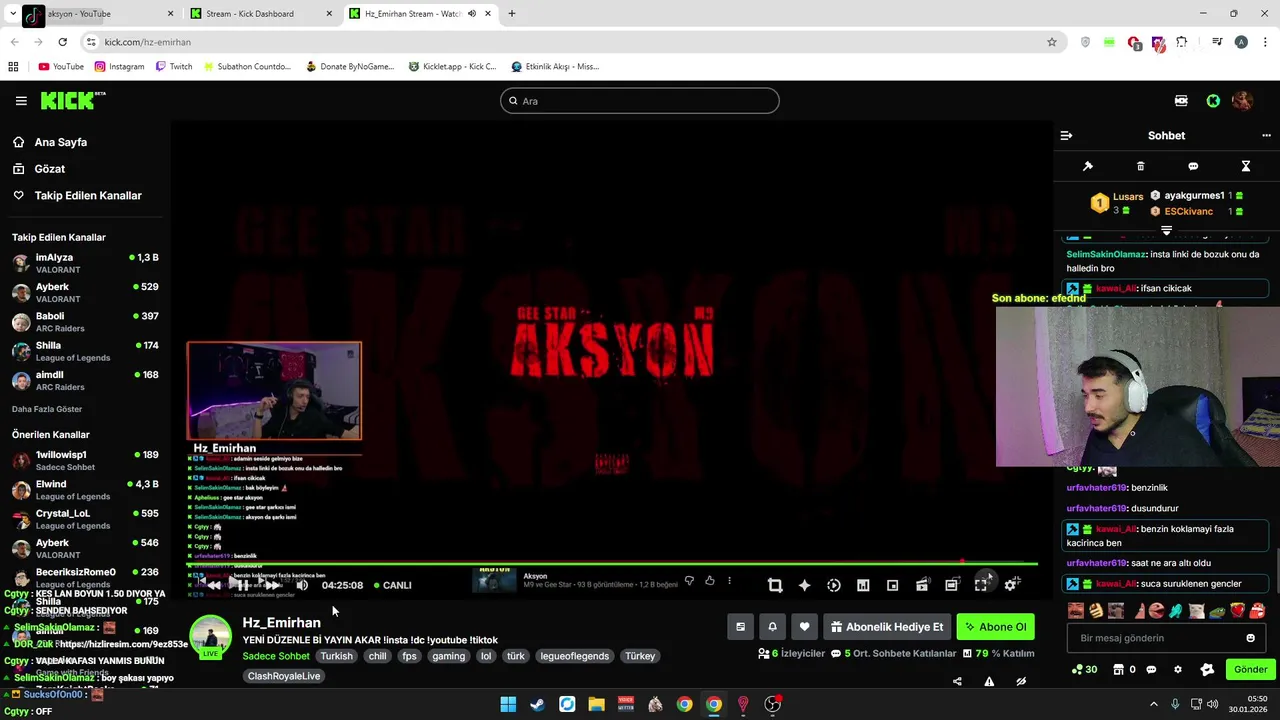Toggle notification bell for Hz_Emirhan
Image resolution: width=1280 pixels, height=720 pixels.
(x=772, y=627)
